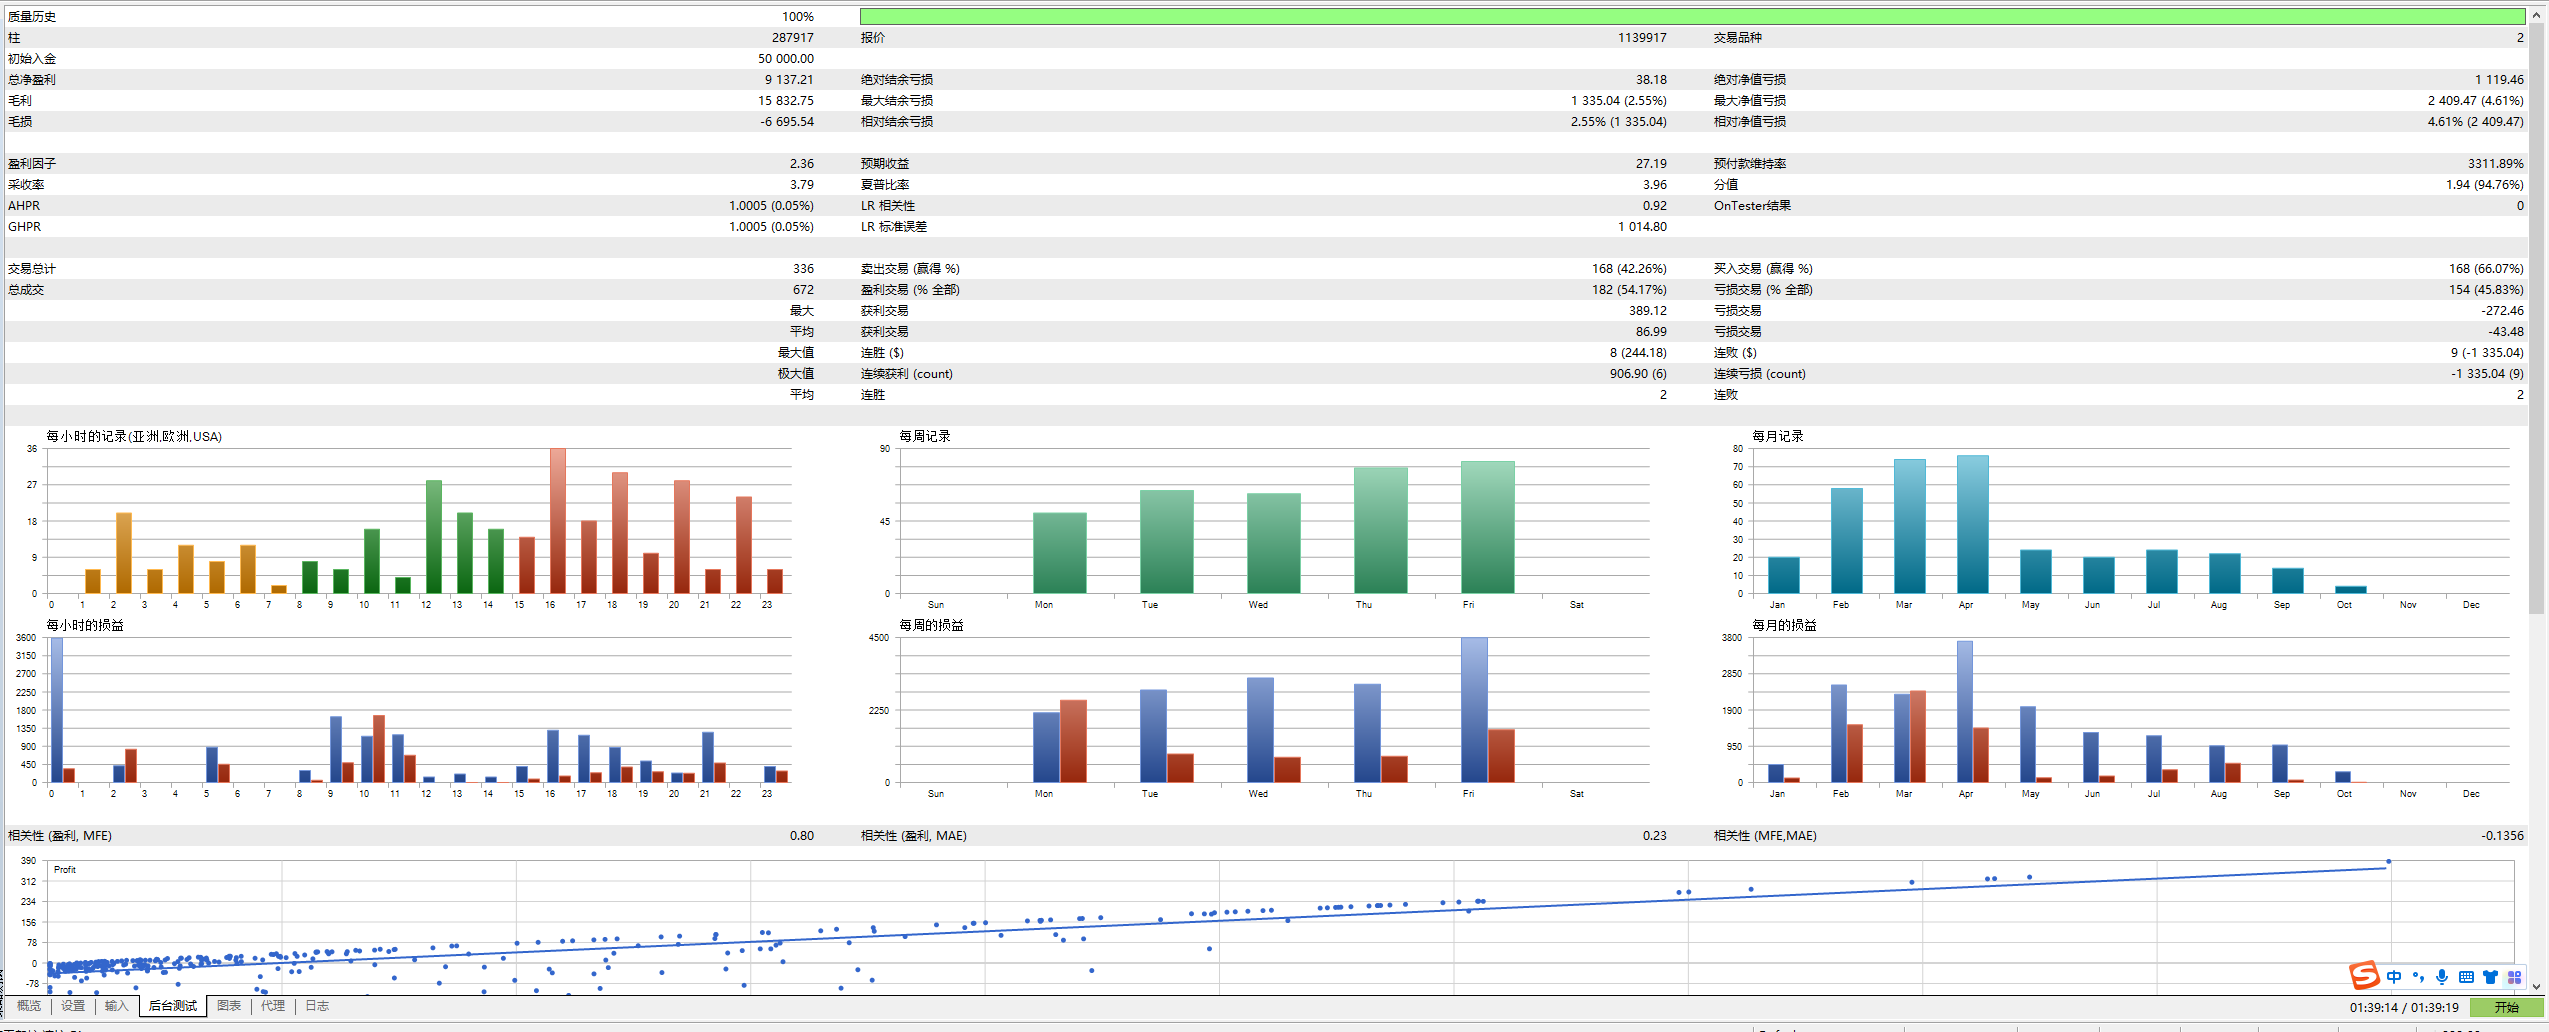Click the GHPR label

[25, 226]
